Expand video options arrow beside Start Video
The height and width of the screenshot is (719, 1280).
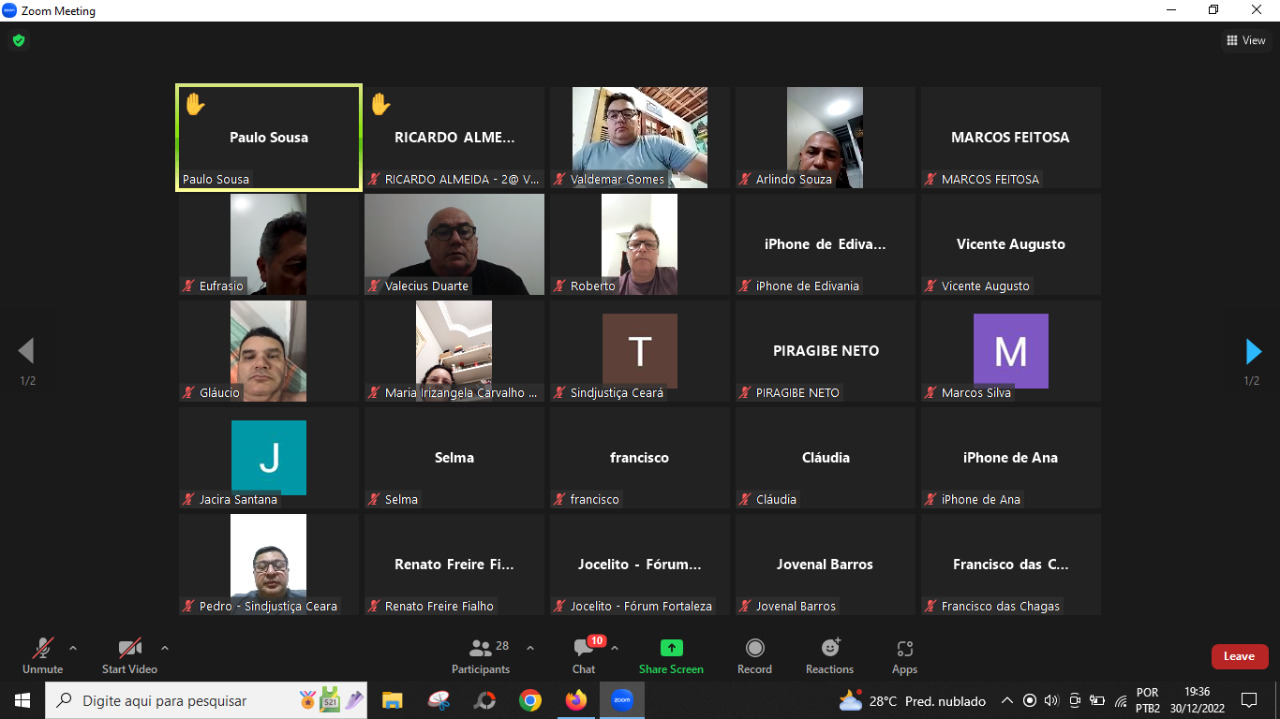pyautogui.click(x=165, y=648)
